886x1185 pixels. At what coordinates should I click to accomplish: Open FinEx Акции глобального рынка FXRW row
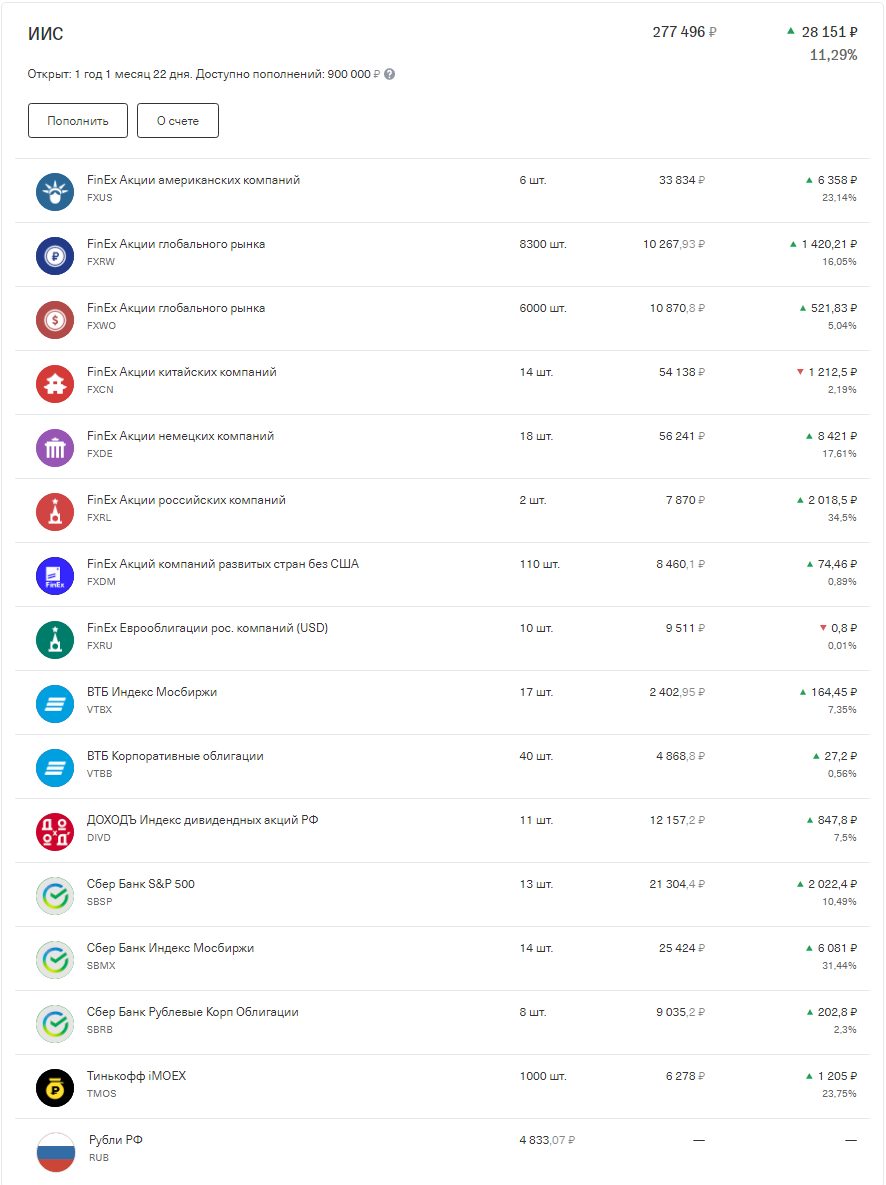point(442,255)
